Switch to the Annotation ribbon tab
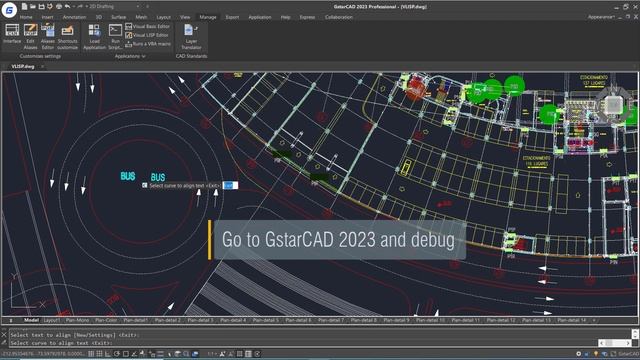Screen dimensions: 640x360 (x=74, y=17)
